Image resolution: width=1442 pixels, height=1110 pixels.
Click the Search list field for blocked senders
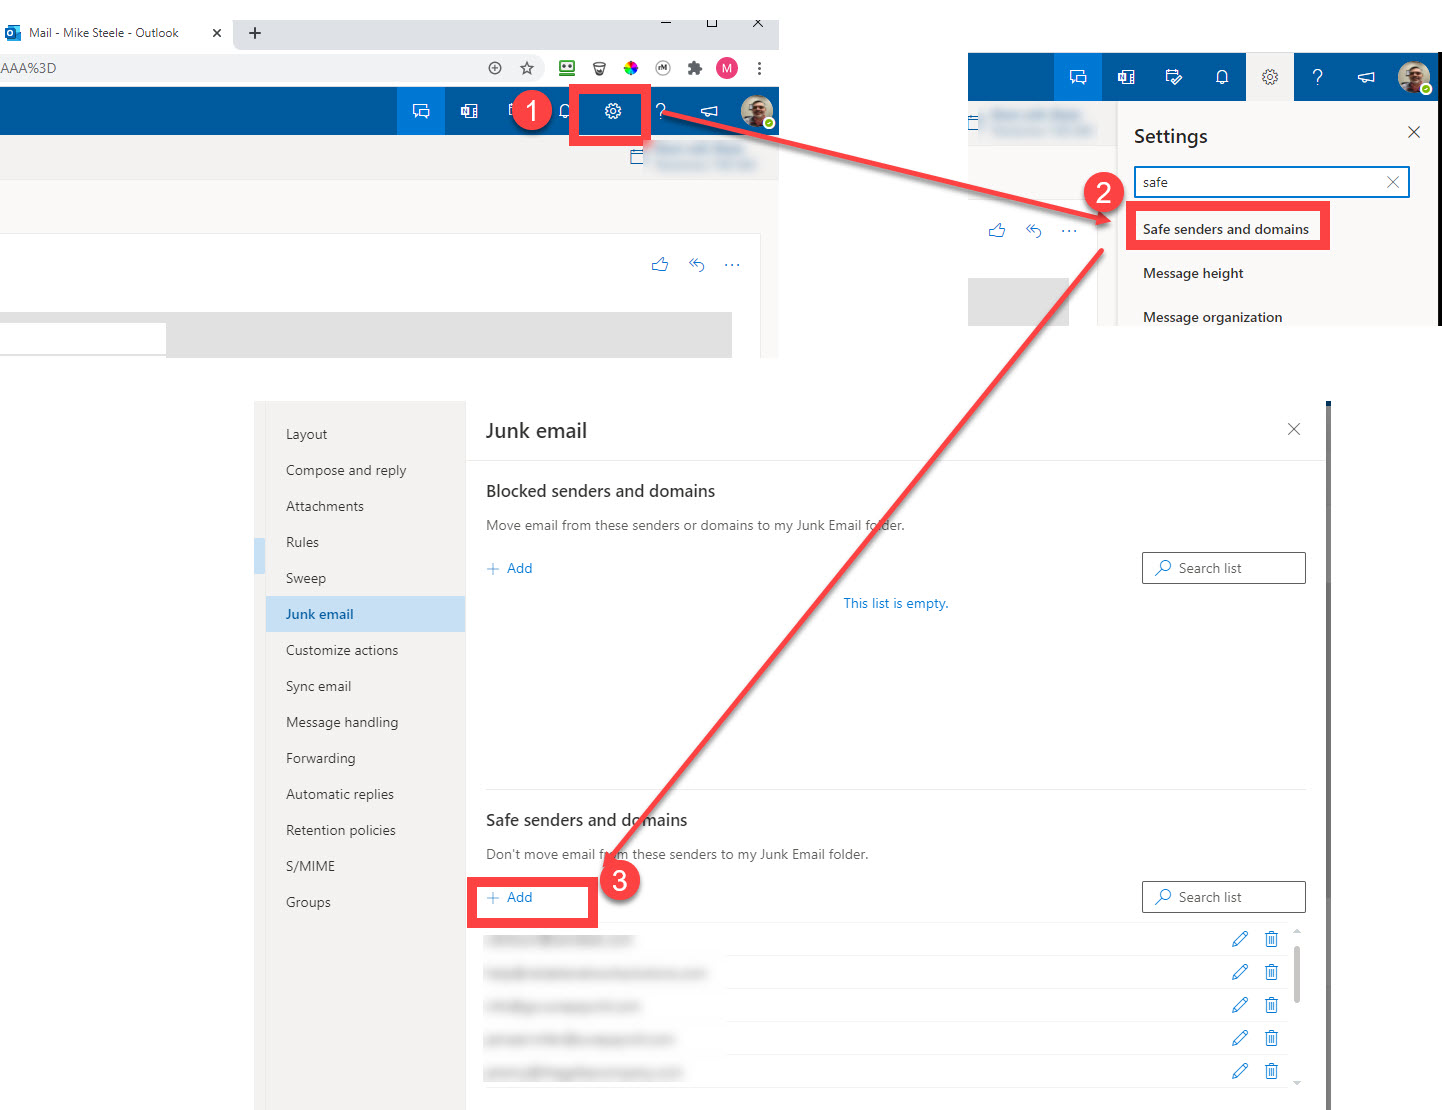pos(1223,567)
